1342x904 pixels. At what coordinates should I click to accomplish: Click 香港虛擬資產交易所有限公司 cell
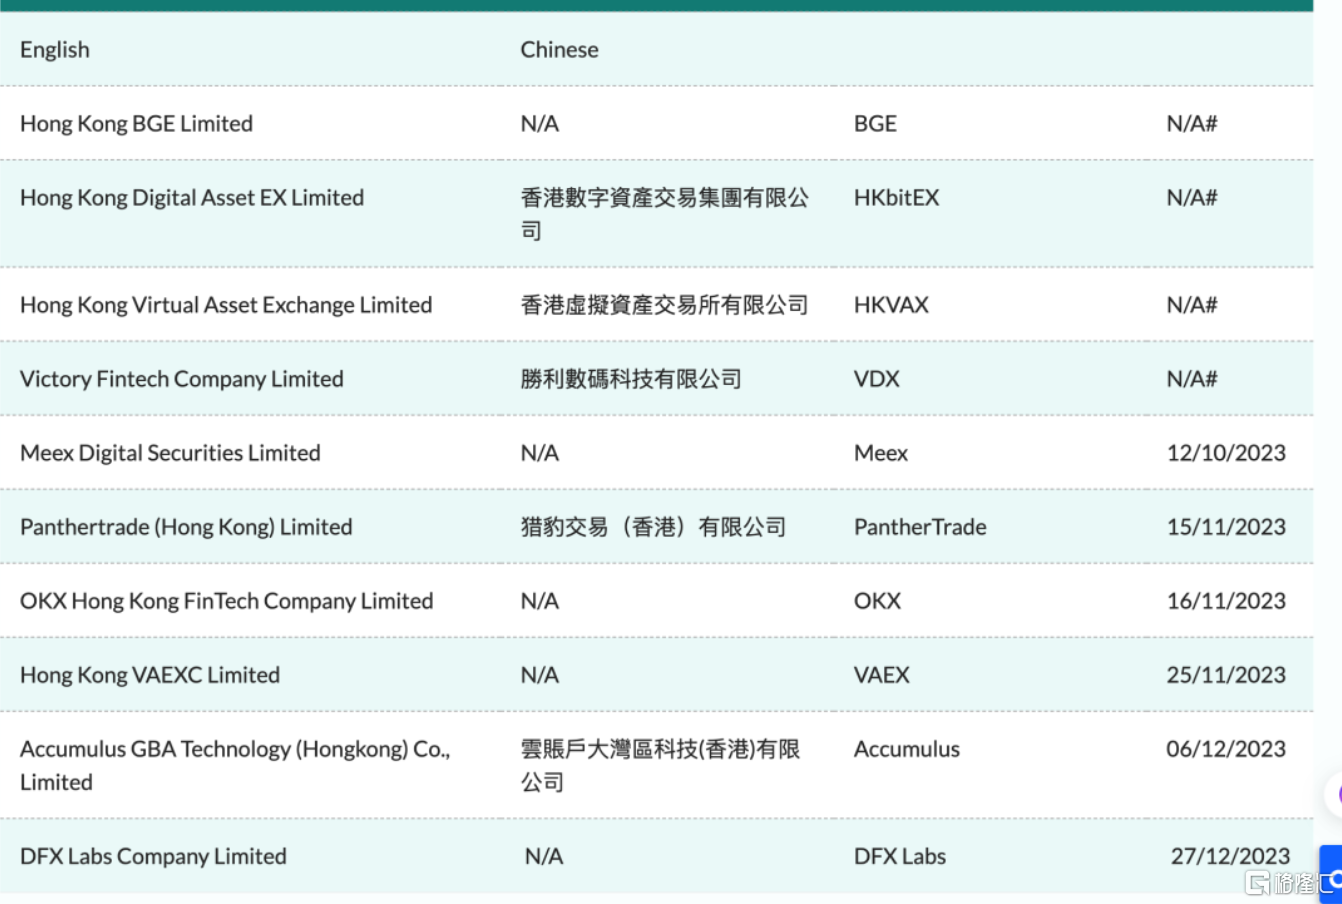(664, 305)
